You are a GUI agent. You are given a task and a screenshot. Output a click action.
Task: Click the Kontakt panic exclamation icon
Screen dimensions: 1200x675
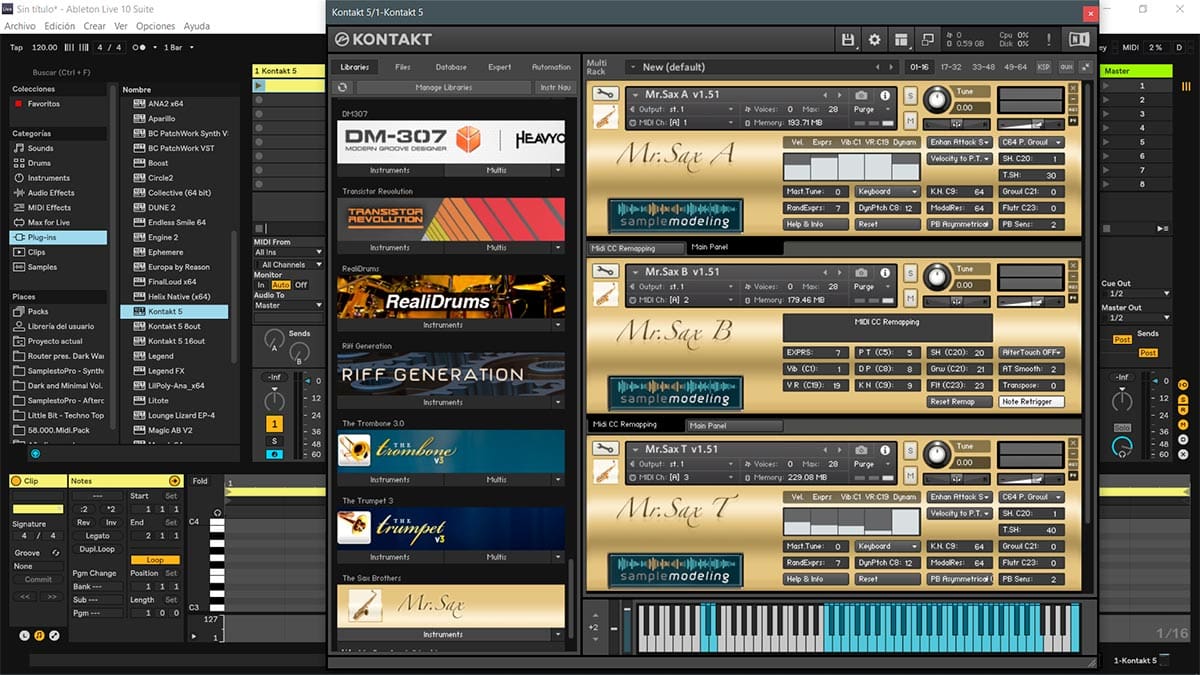tap(1048, 39)
